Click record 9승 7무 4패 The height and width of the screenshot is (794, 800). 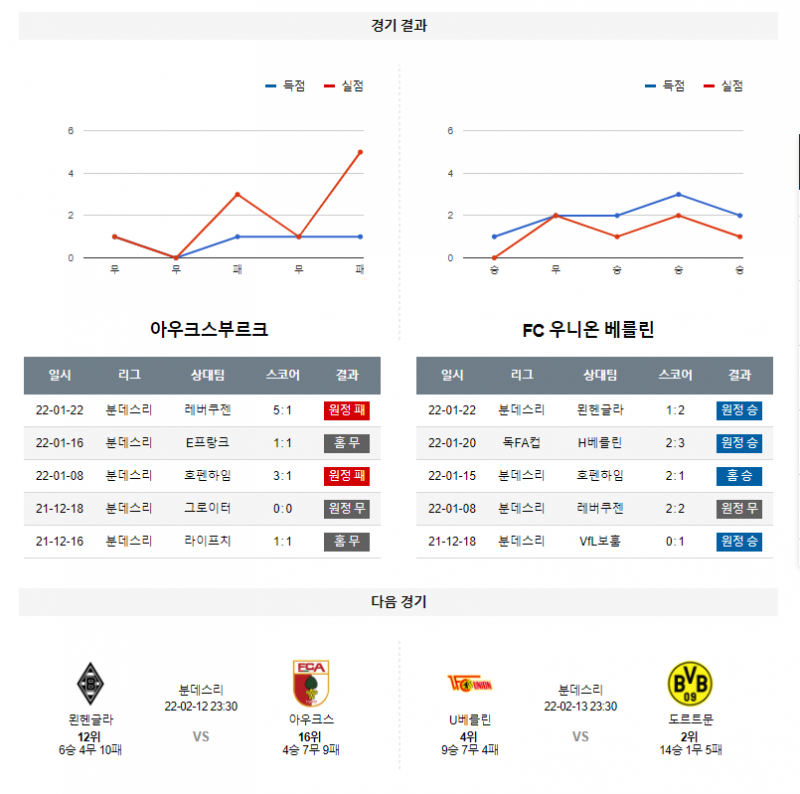pos(470,750)
